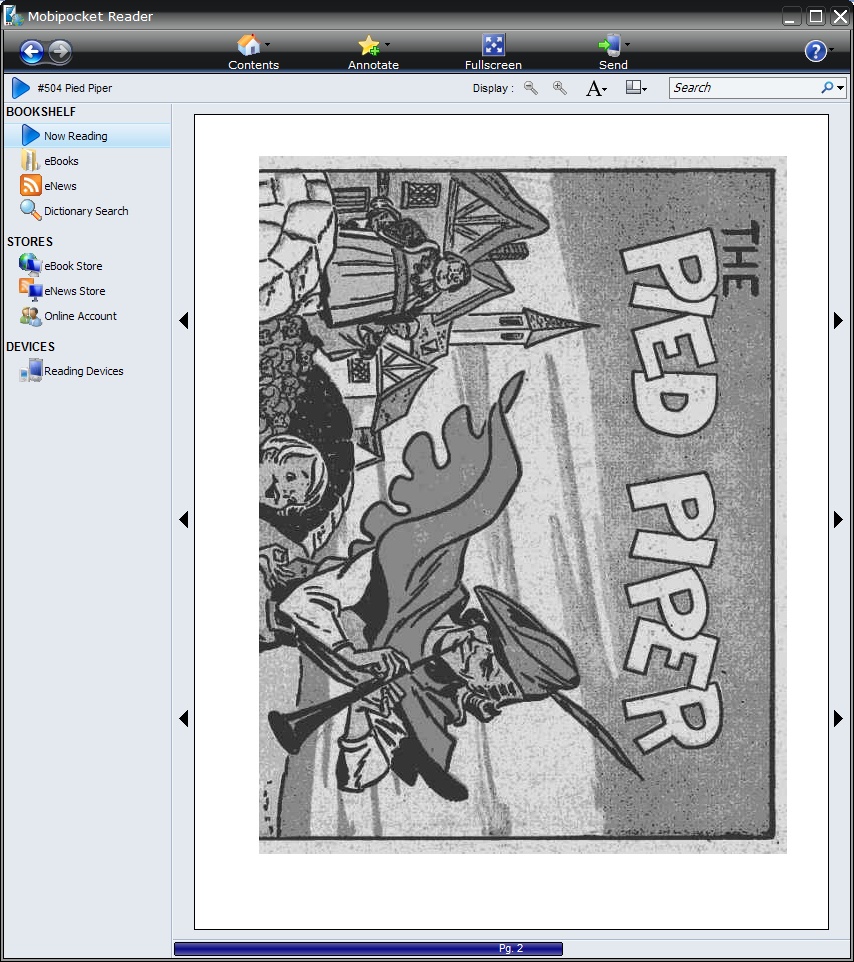This screenshot has width=854, height=962.
Task: Expand the Send dropdown arrow
Action: coord(627,45)
